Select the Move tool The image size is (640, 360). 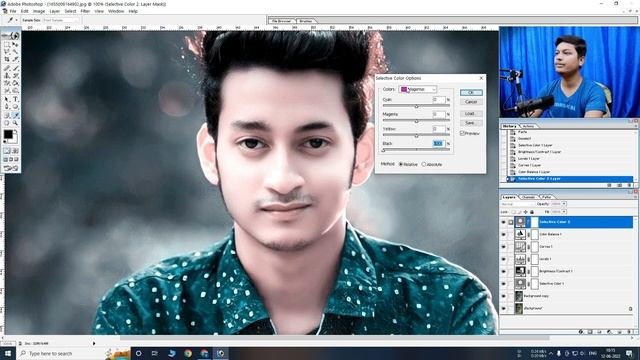pyautogui.click(x=15, y=44)
